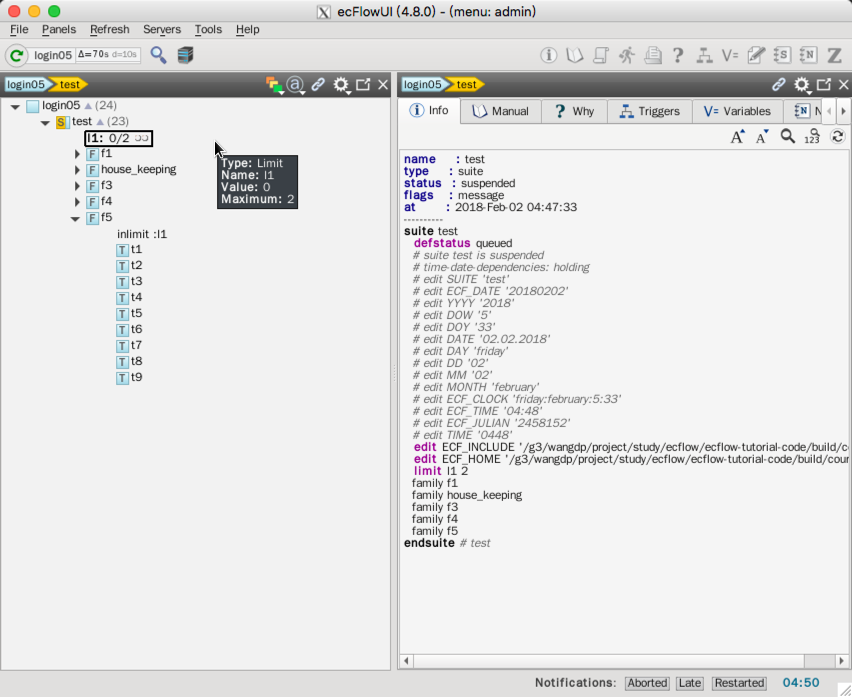
Task: Click the Info icon in main toolbar
Action: [x=548, y=55]
